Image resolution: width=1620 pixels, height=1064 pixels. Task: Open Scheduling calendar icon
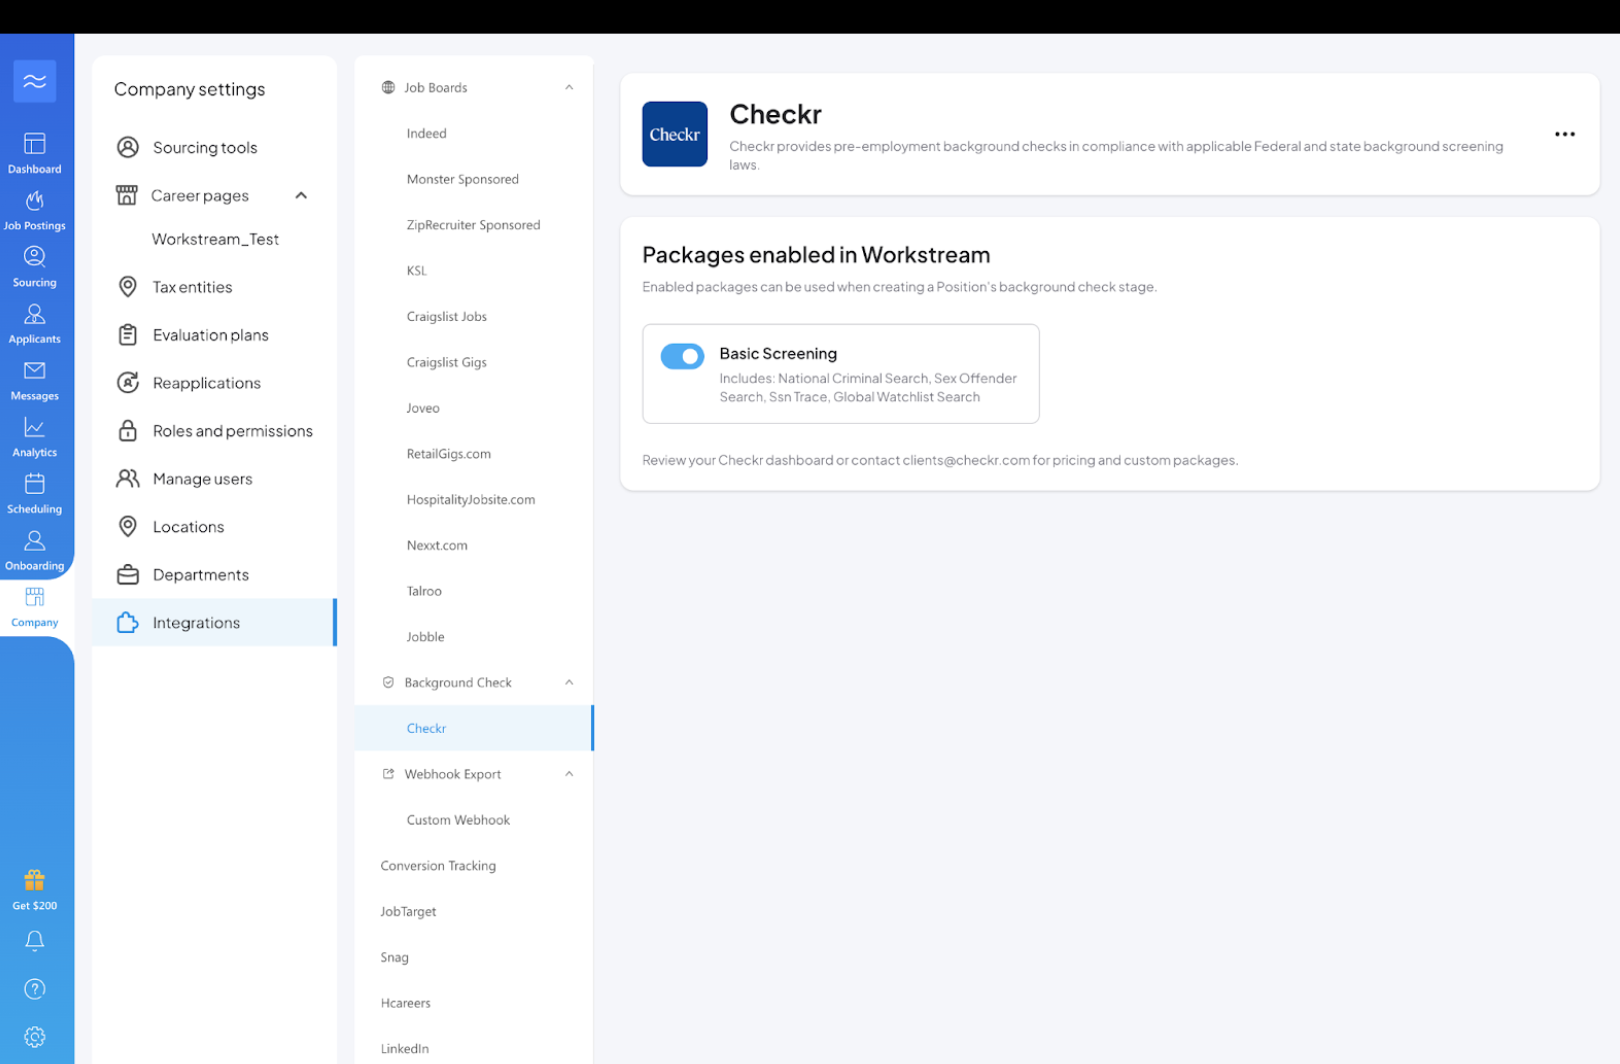[x=35, y=484]
